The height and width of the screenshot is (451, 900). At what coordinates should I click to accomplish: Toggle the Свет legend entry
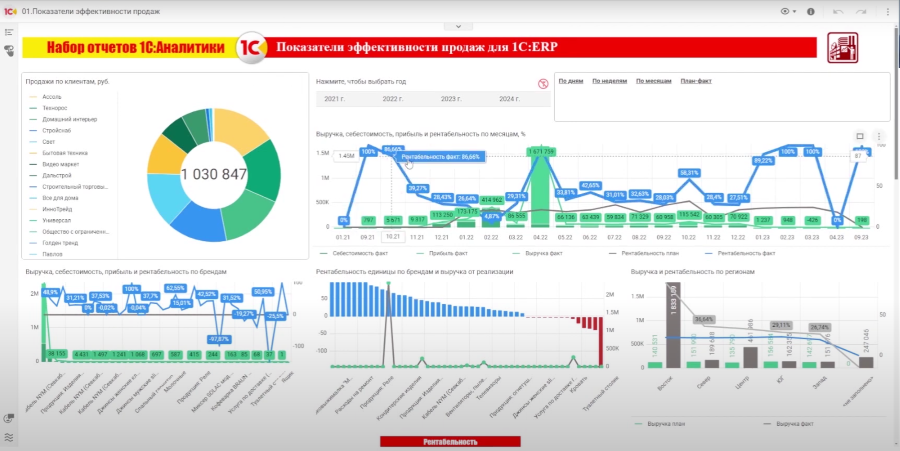tap(42, 142)
